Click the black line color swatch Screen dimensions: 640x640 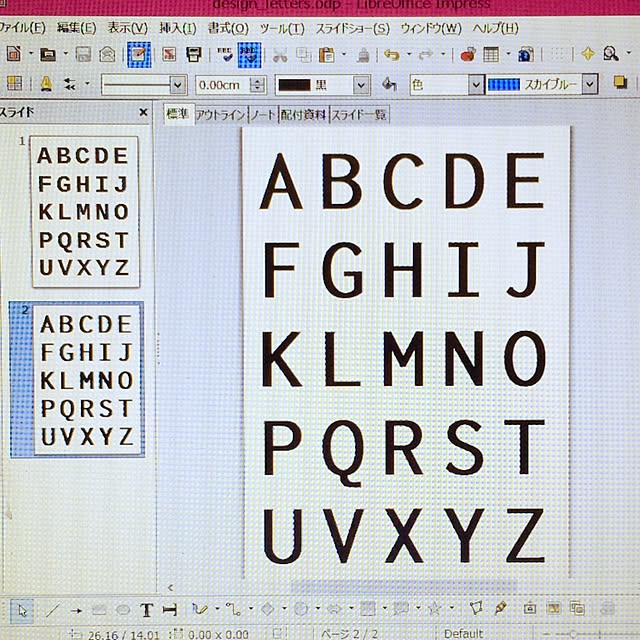(x=294, y=85)
